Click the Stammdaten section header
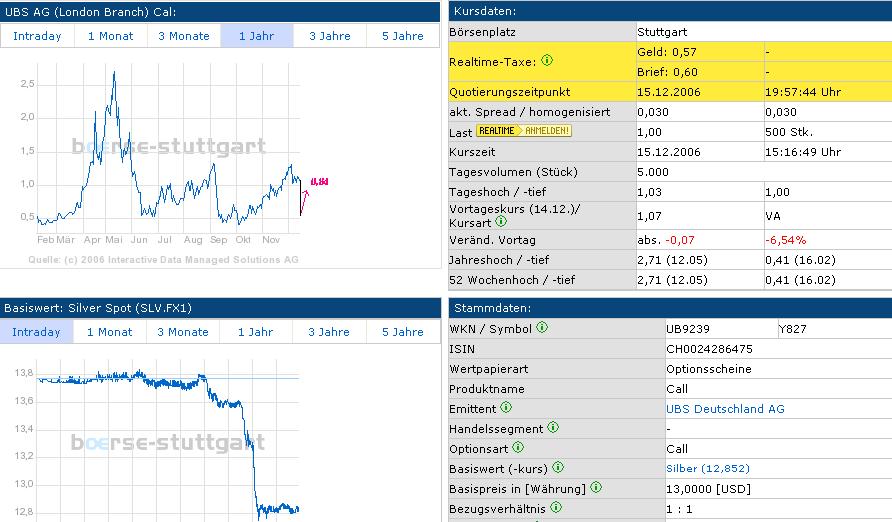892x522 pixels. click(670, 308)
